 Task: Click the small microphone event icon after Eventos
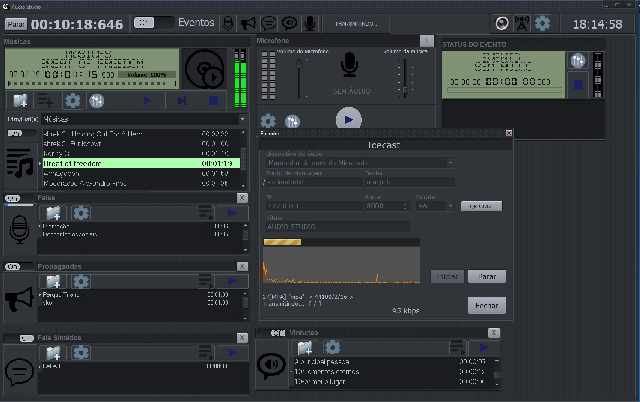[x=229, y=24]
